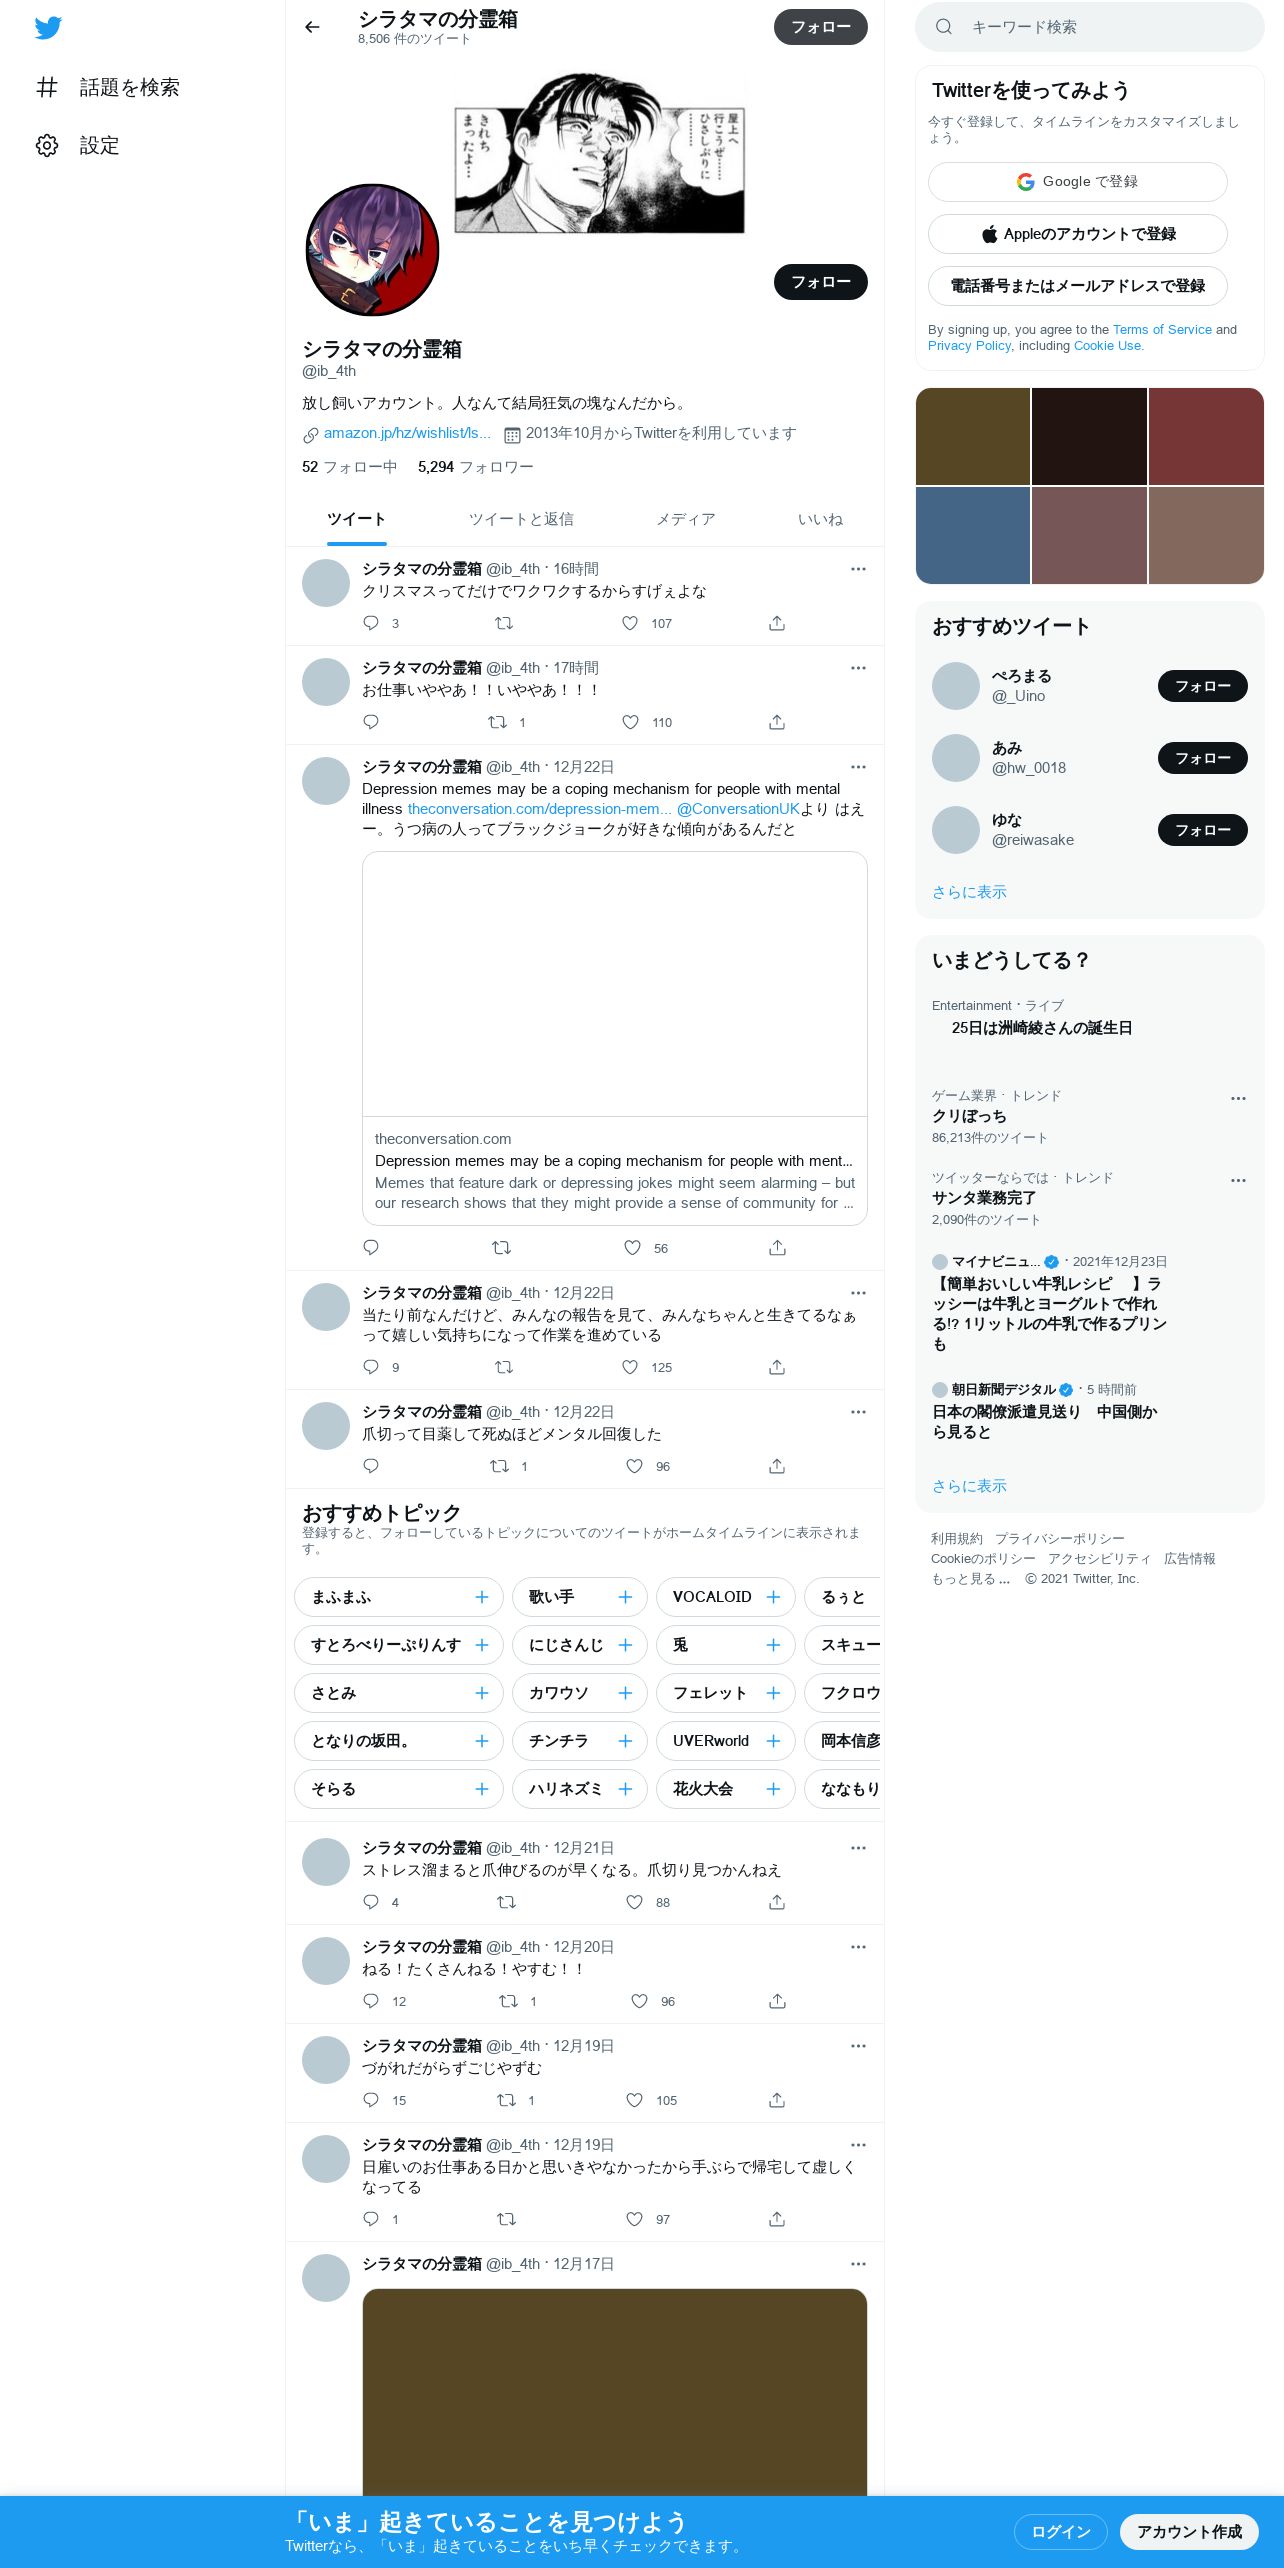Image resolution: width=1284 pixels, height=2568 pixels.
Task: Reply to the Depression memes tweet
Action: coord(371,1247)
